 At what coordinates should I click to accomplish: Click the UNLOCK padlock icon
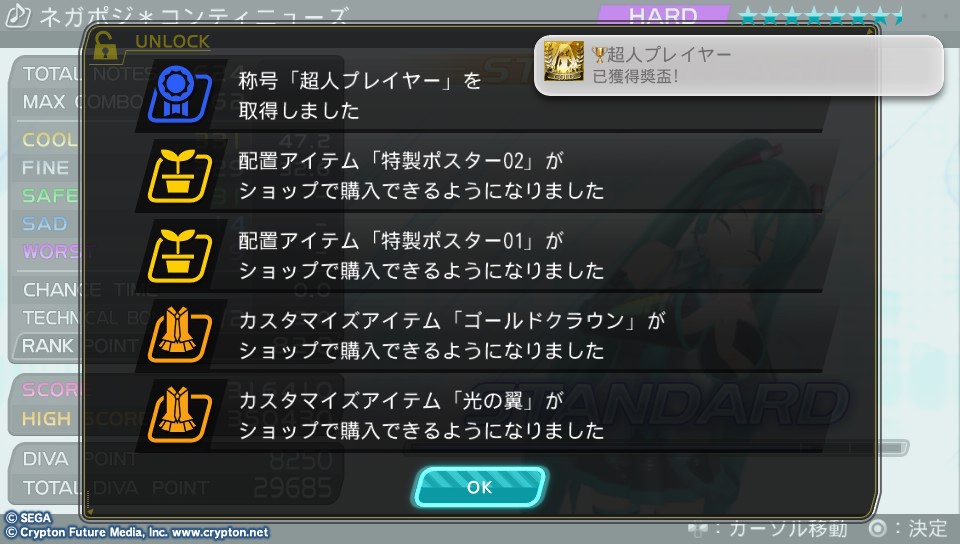105,46
